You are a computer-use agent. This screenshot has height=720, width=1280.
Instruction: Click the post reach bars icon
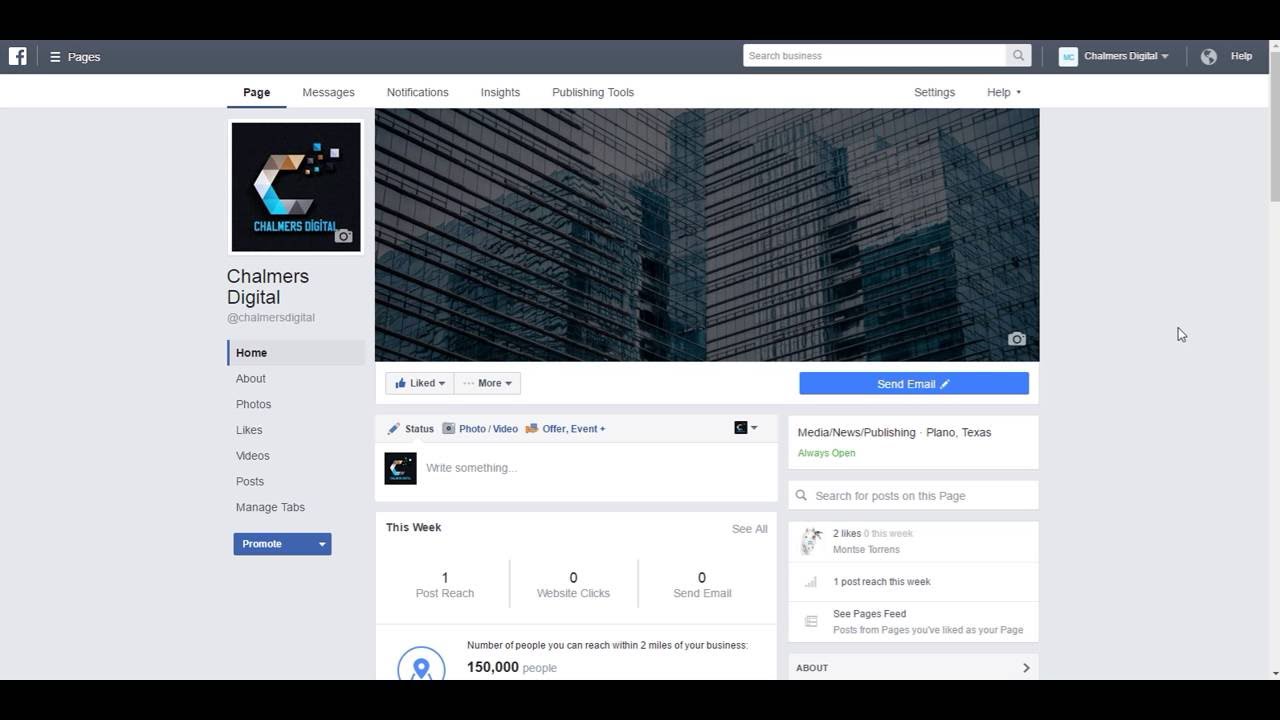811,582
